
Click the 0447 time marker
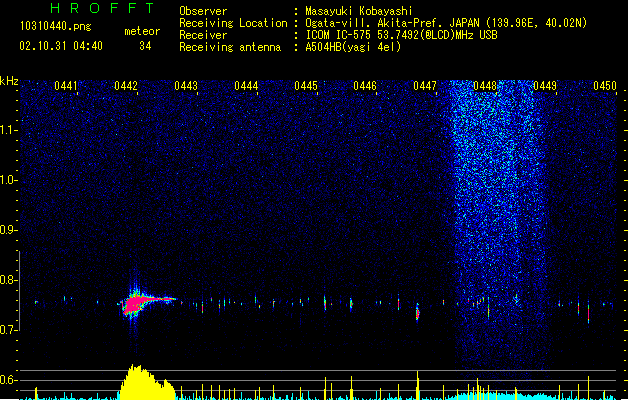click(425, 86)
